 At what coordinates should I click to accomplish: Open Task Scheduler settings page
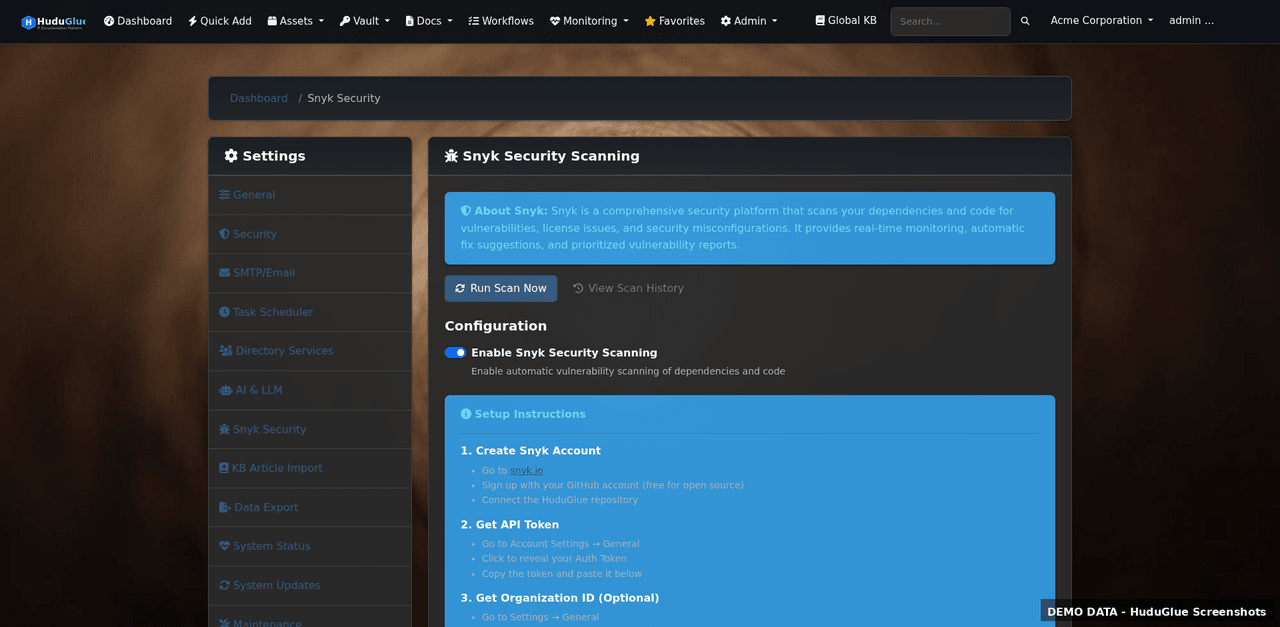click(x=310, y=312)
